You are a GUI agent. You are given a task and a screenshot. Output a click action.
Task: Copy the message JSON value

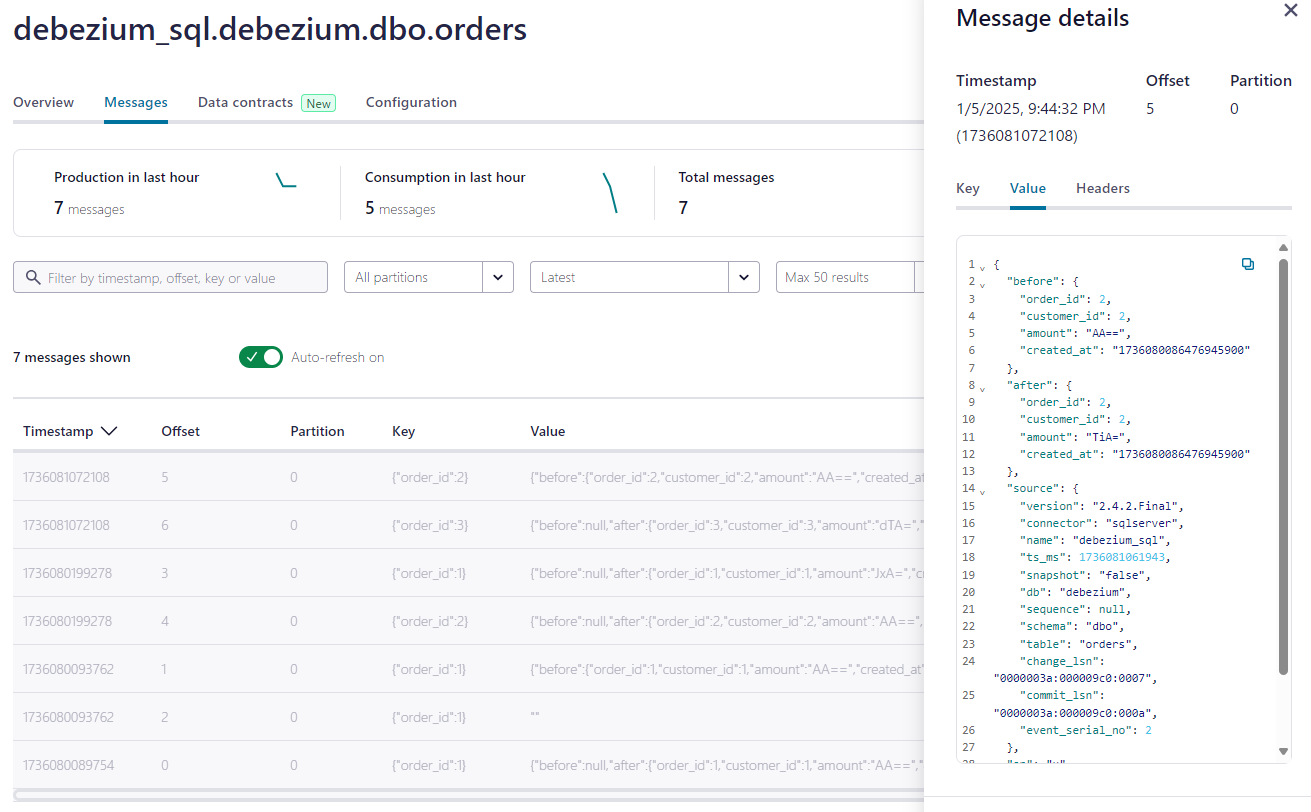pyautogui.click(x=1247, y=264)
